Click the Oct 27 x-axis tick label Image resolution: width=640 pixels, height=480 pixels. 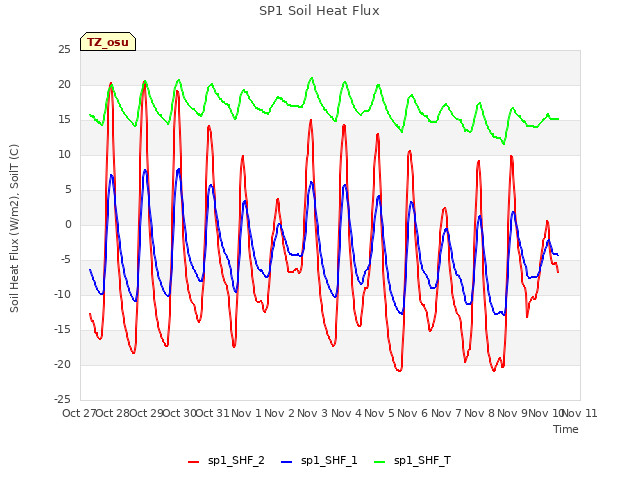(x=79, y=413)
